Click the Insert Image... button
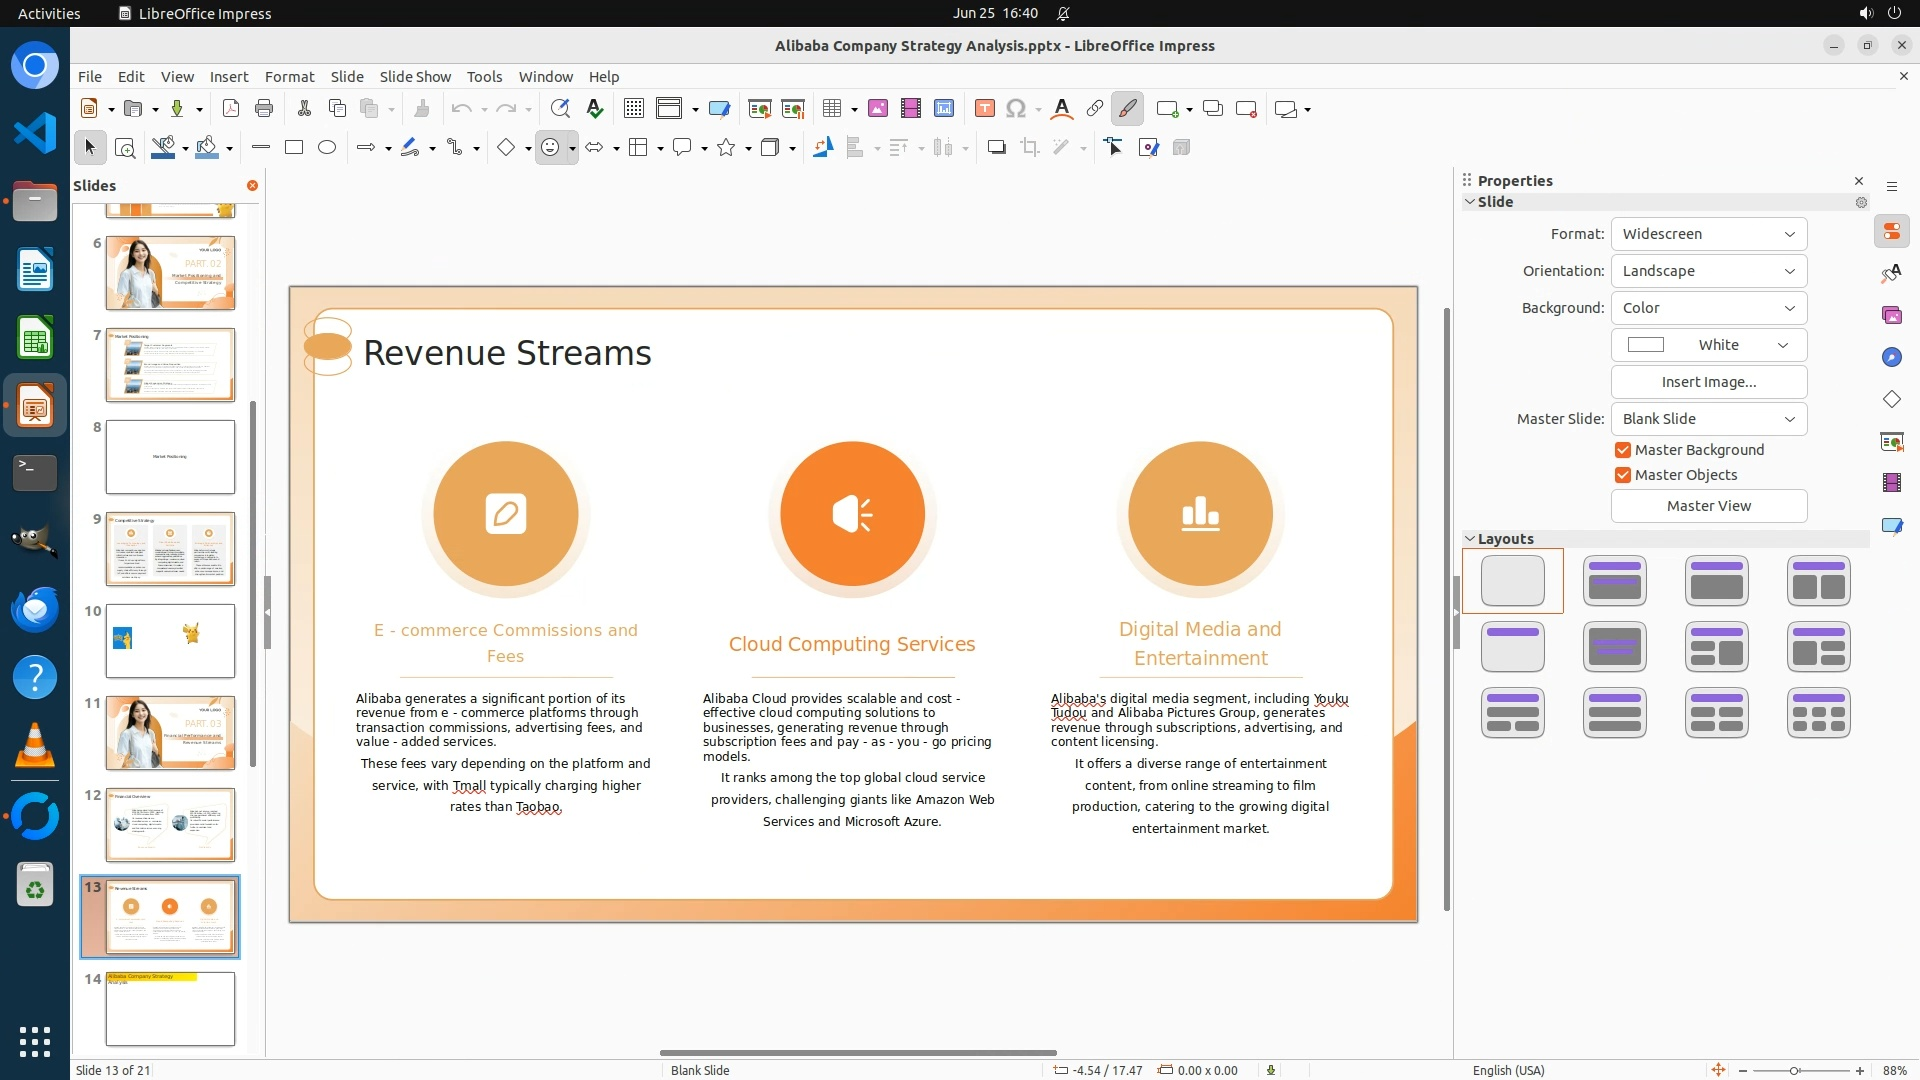The width and height of the screenshot is (1920, 1080). point(1708,382)
